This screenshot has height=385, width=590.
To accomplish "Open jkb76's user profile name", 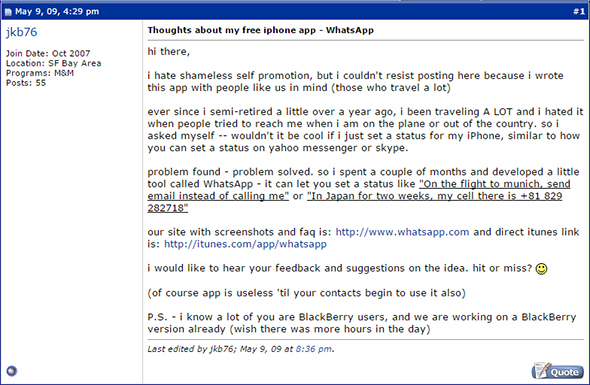I will [x=21, y=32].
